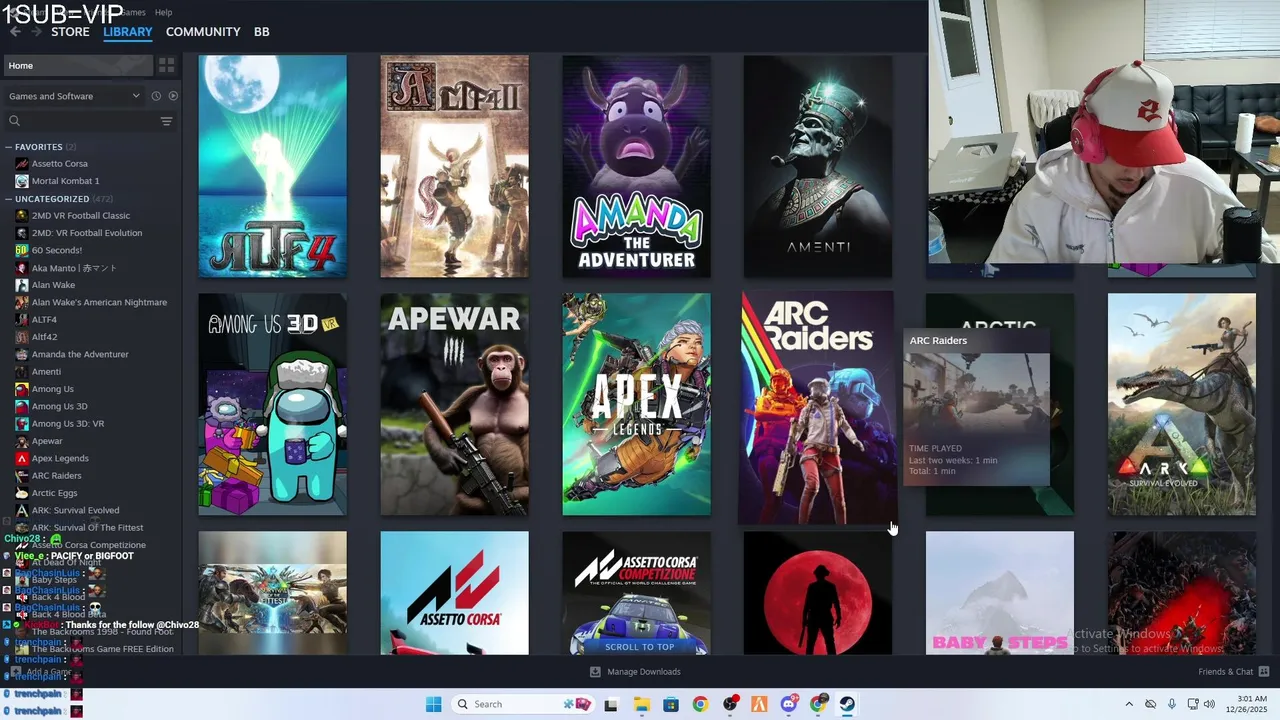Screen dimensions: 1280x720
Task: Switch to the grid collections view icon
Action: [x=166, y=65]
